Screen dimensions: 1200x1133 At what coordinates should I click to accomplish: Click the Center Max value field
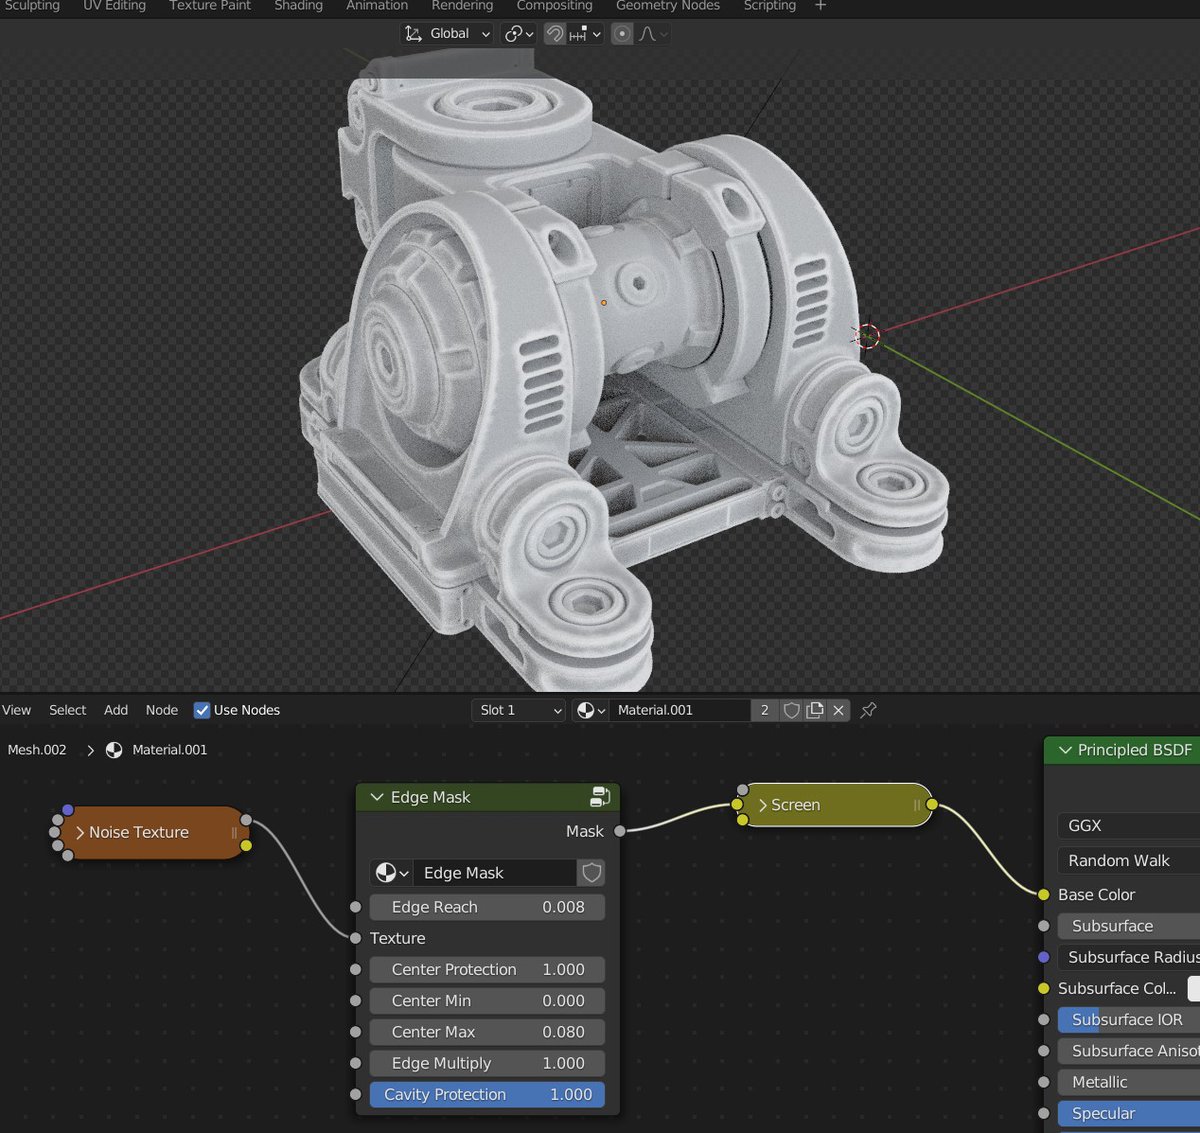[487, 1032]
